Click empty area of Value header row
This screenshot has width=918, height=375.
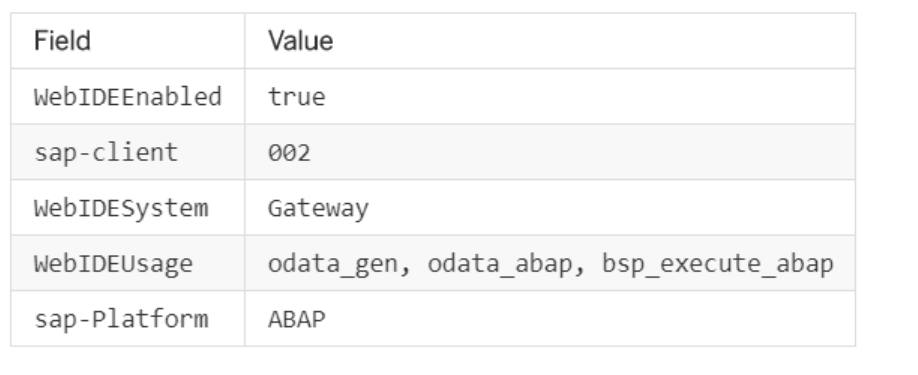click(591, 41)
